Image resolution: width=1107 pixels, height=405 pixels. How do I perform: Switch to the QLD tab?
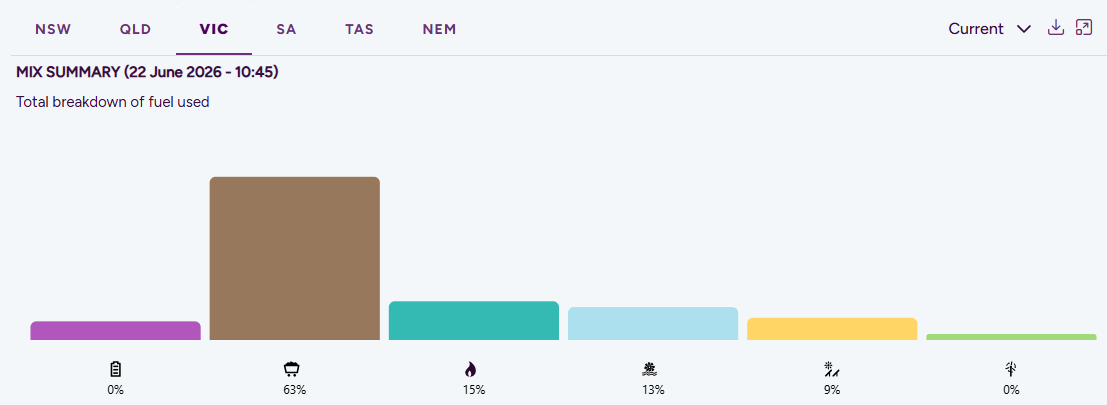point(136,30)
